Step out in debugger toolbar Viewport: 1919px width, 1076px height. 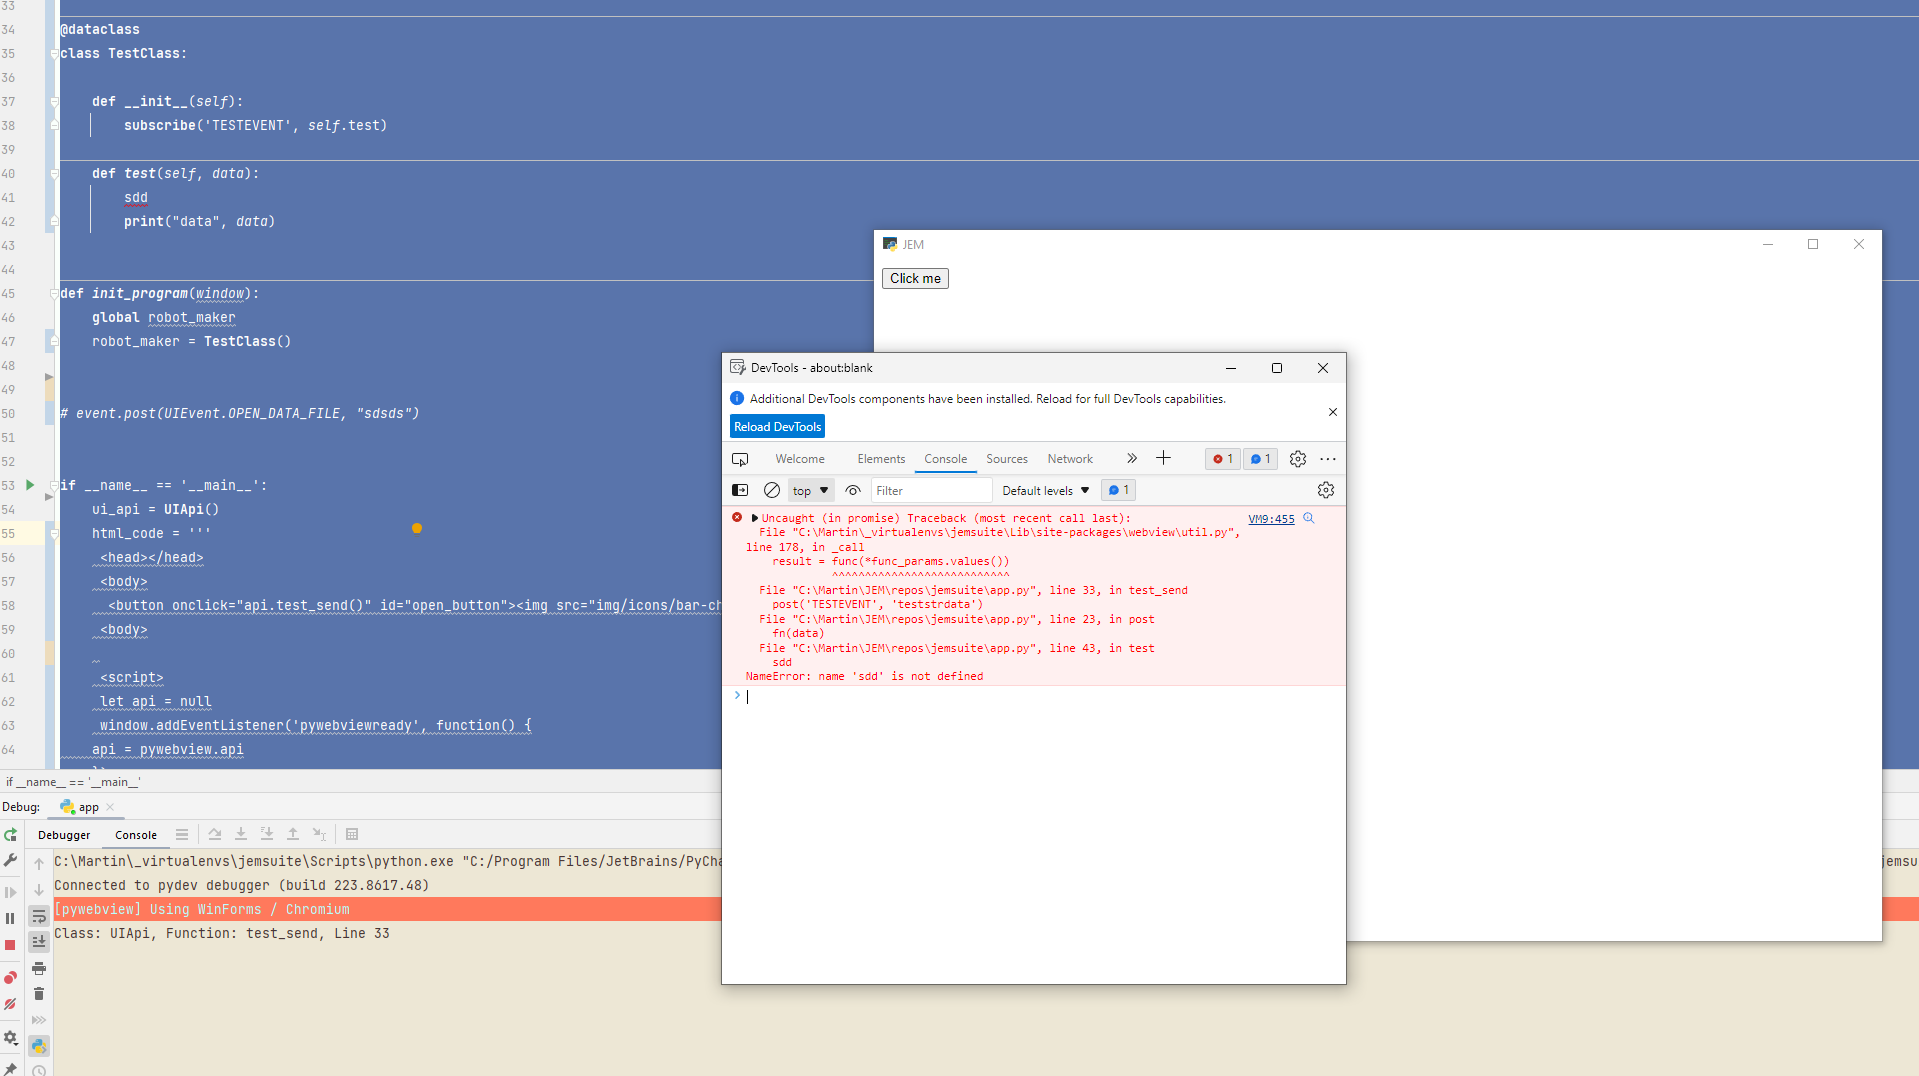click(x=293, y=834)
